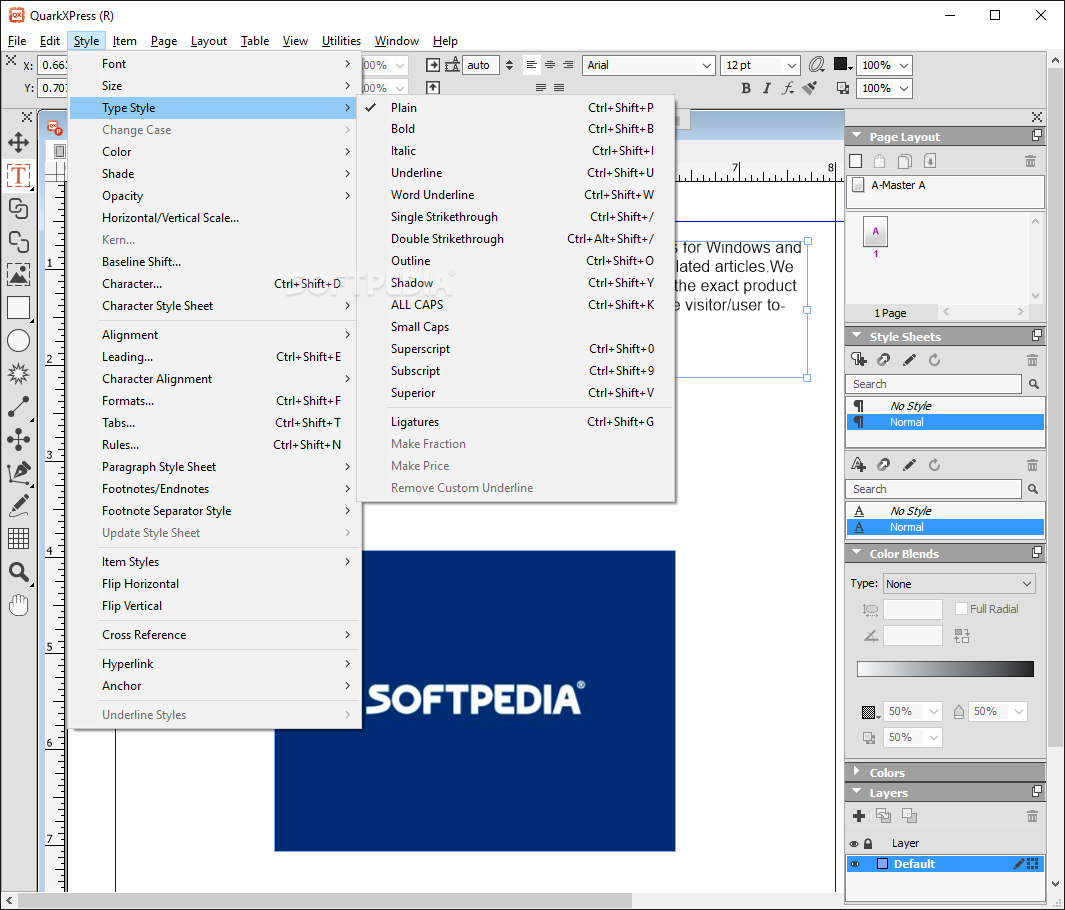Select the Starburst tool
Image resolution: width=1065 pixels, height=910 pixels.
(x=18, y=374)
